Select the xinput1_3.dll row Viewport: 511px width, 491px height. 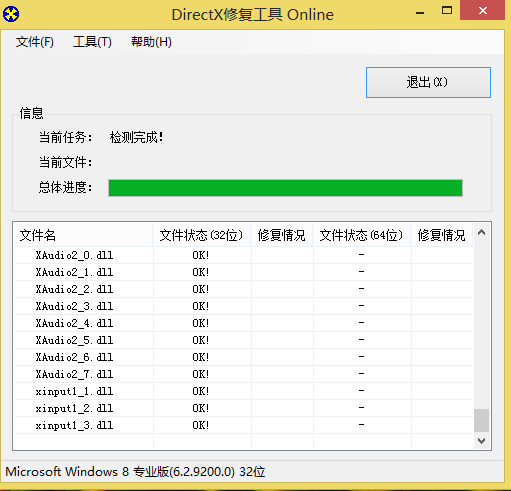point(243,425)
